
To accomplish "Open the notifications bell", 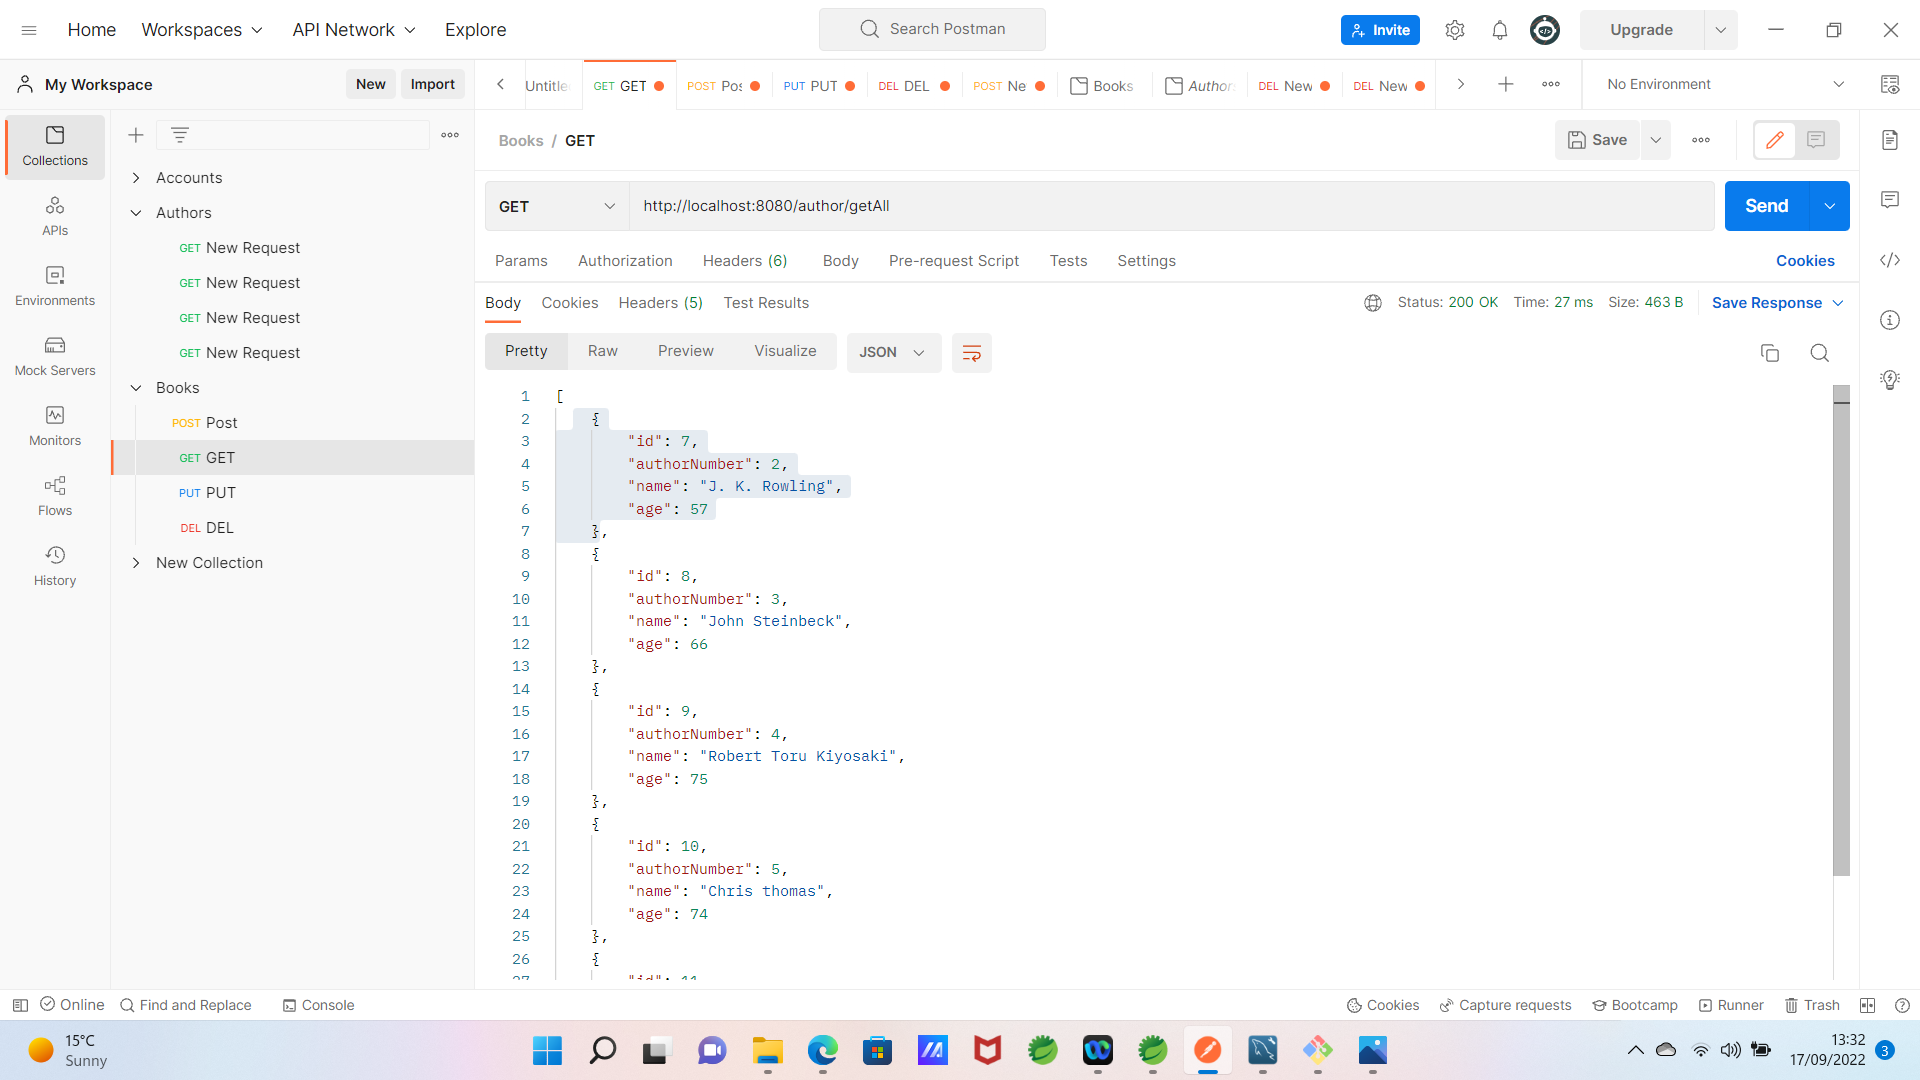I will (1500, 30).
